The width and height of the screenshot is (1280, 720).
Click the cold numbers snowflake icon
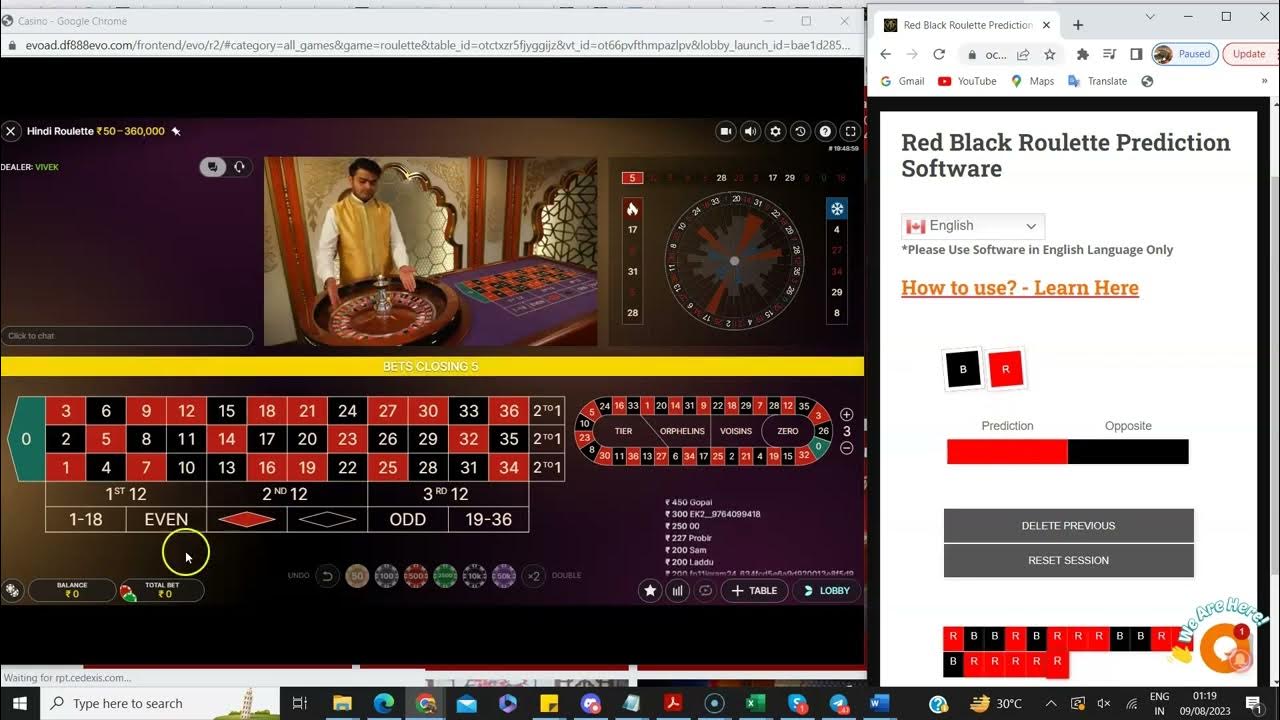coord(837,209)
